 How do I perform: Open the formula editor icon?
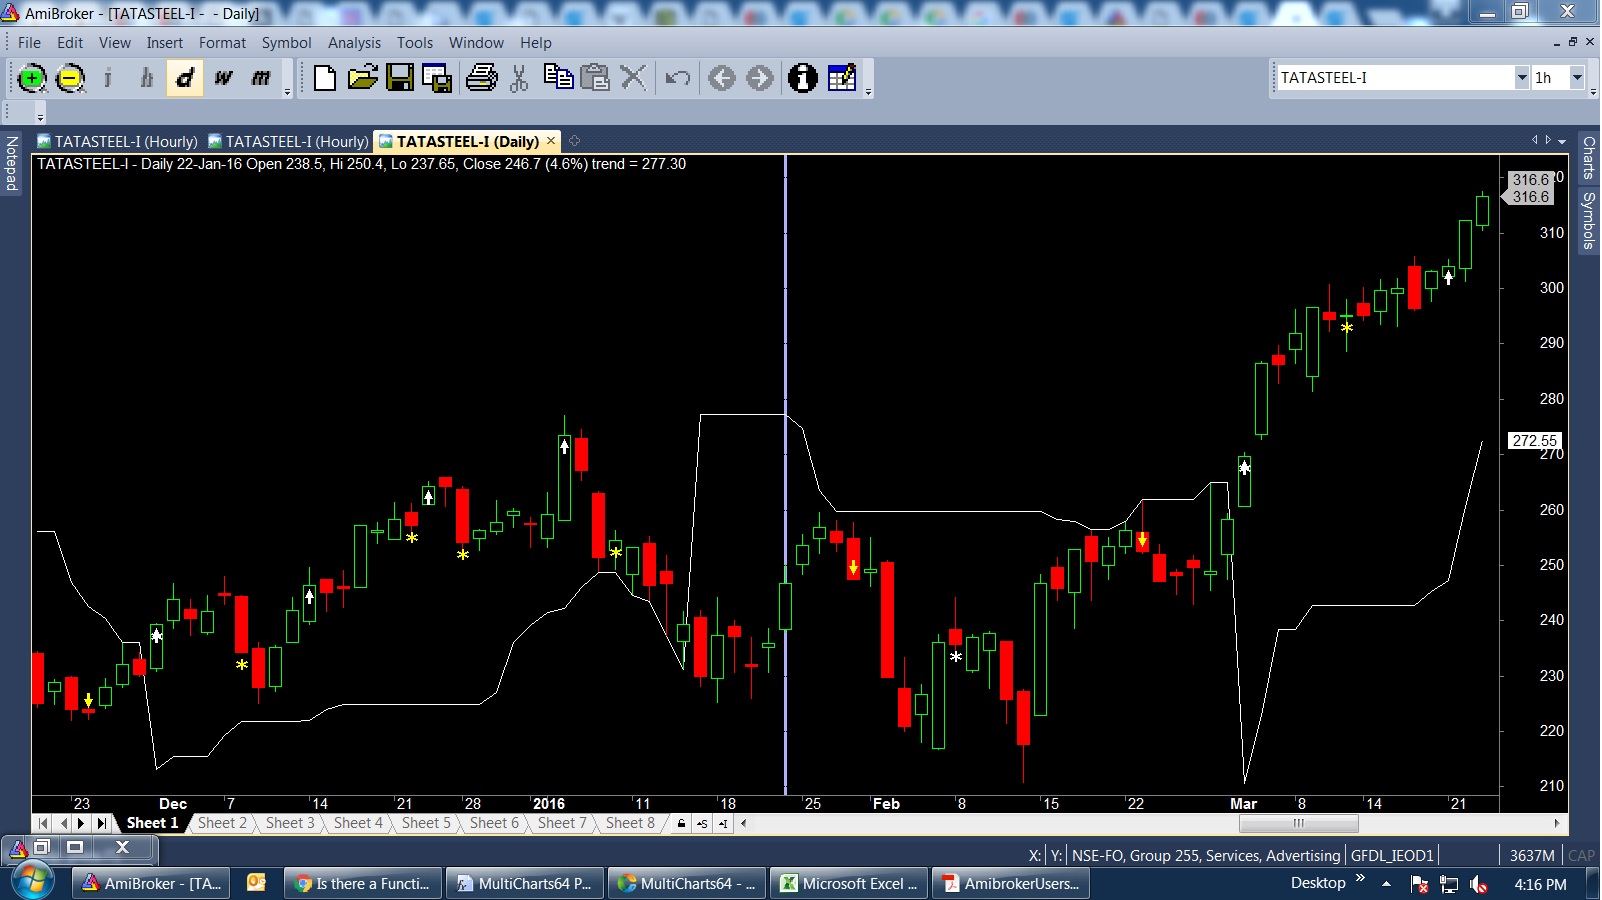point(842,78)
